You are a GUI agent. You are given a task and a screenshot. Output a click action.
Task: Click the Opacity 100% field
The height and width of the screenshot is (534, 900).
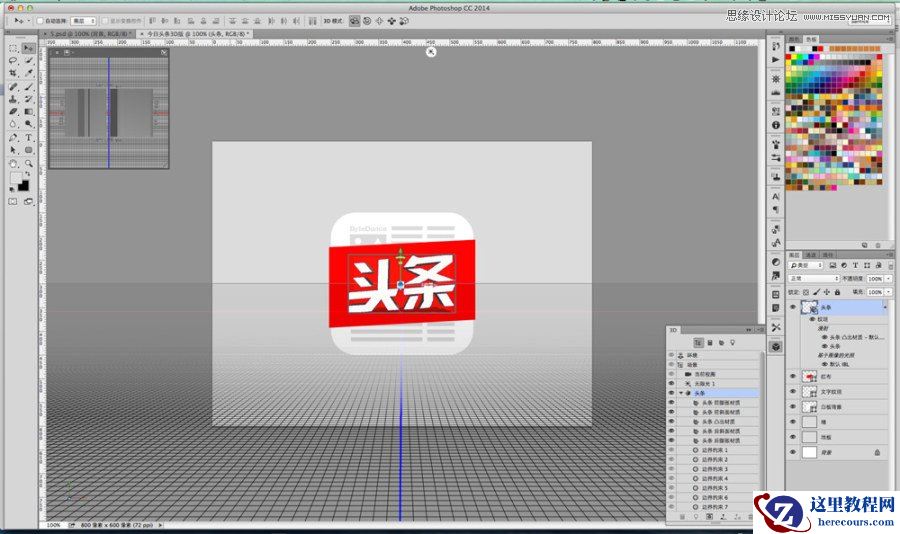point(875,278)
